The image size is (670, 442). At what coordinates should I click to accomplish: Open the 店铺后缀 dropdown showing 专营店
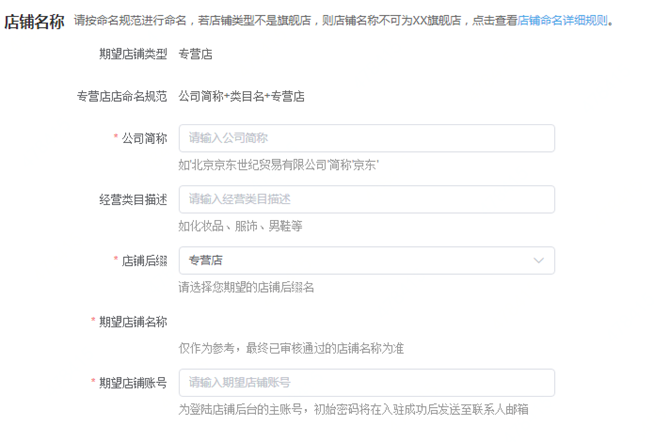[x=367, y=260]
